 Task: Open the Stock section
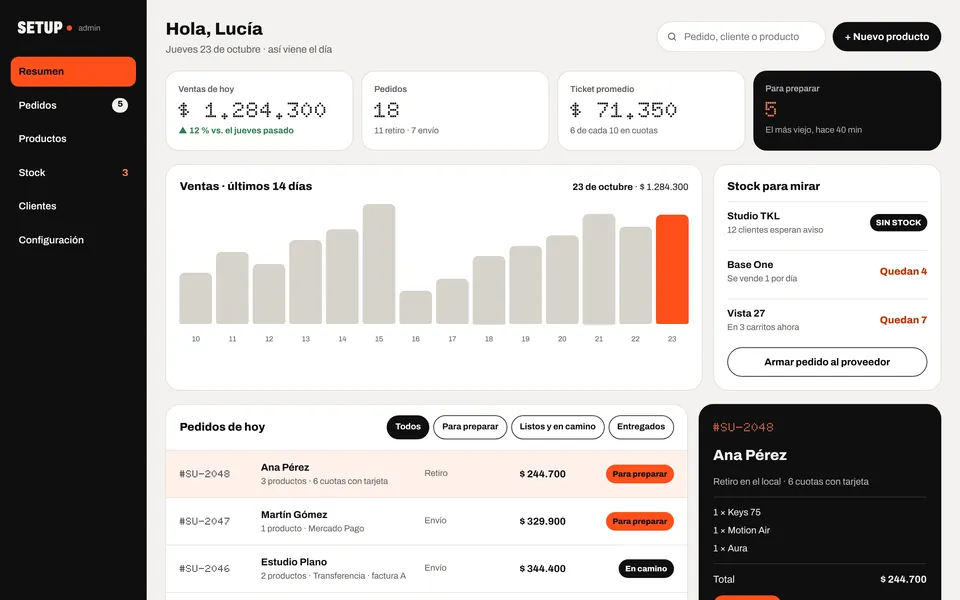point(73,173)
